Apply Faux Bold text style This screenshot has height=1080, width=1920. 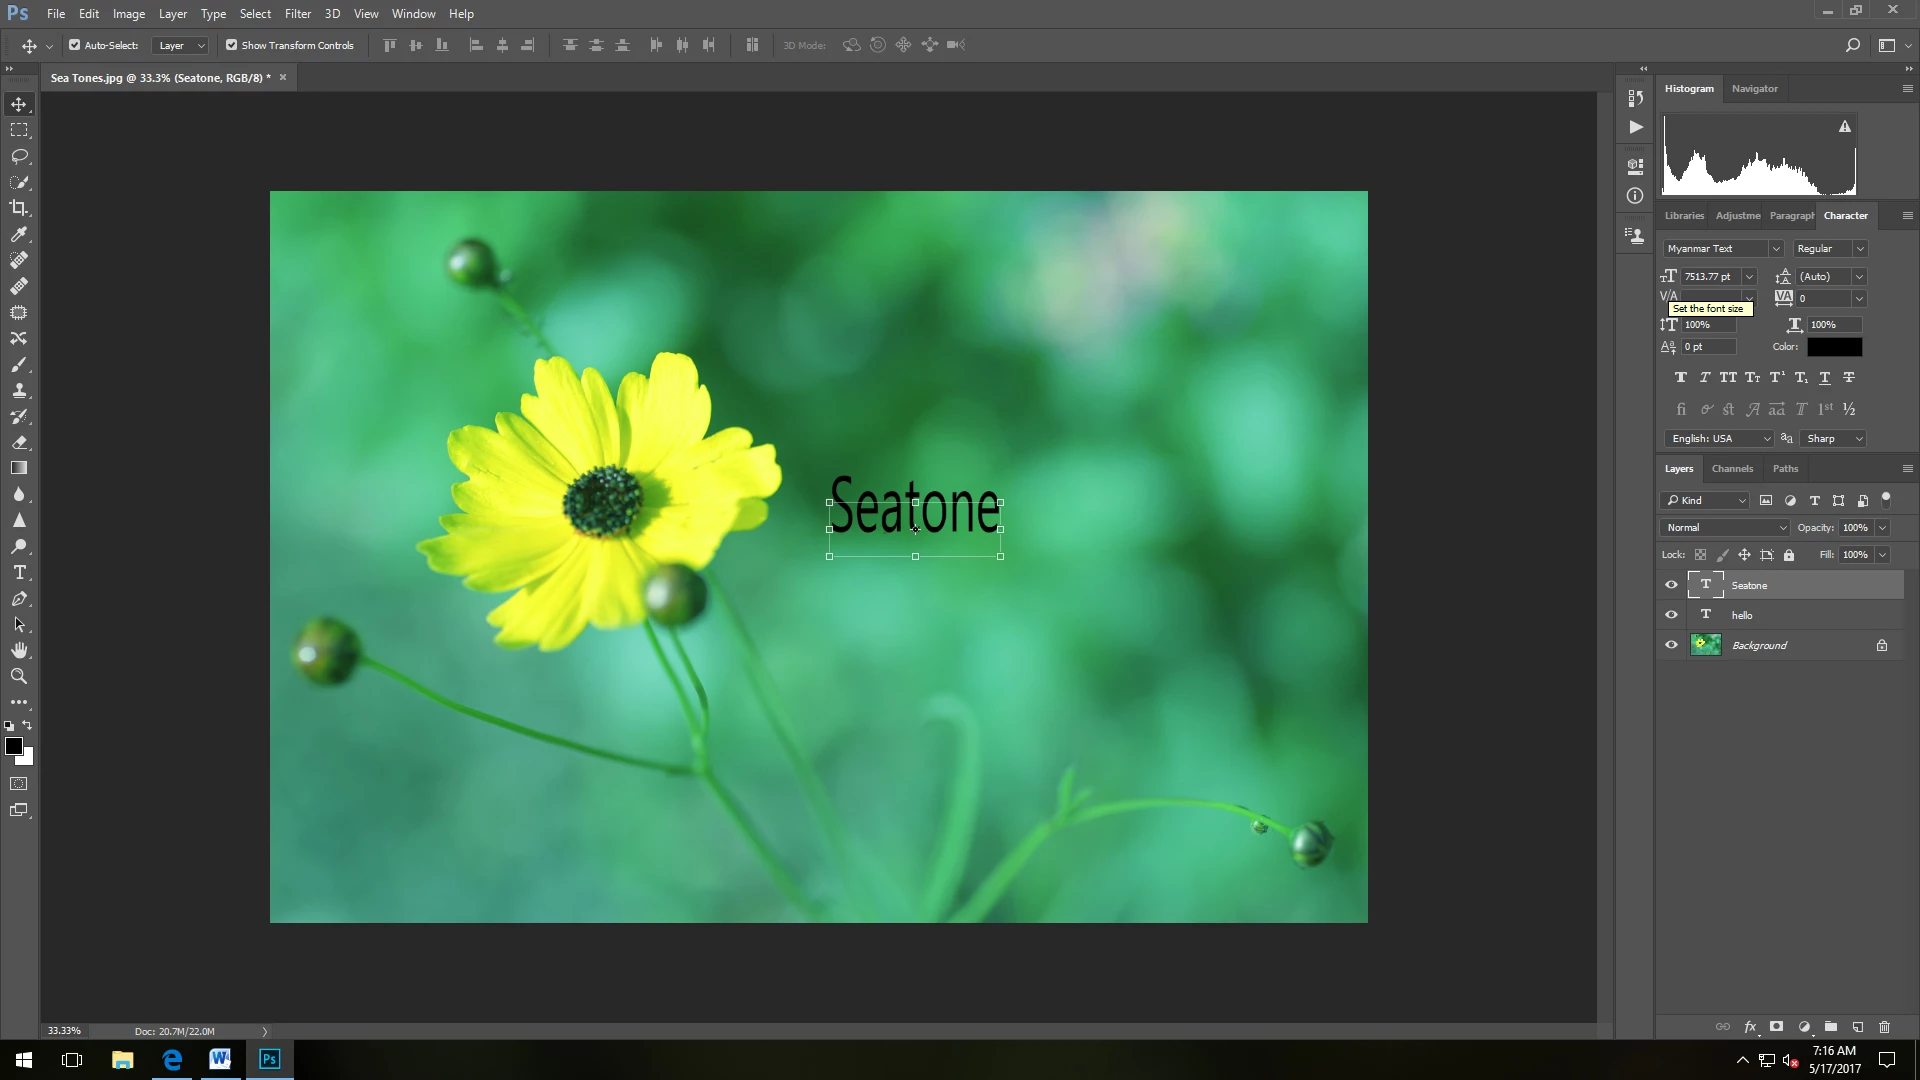[x=1680, y=378]
